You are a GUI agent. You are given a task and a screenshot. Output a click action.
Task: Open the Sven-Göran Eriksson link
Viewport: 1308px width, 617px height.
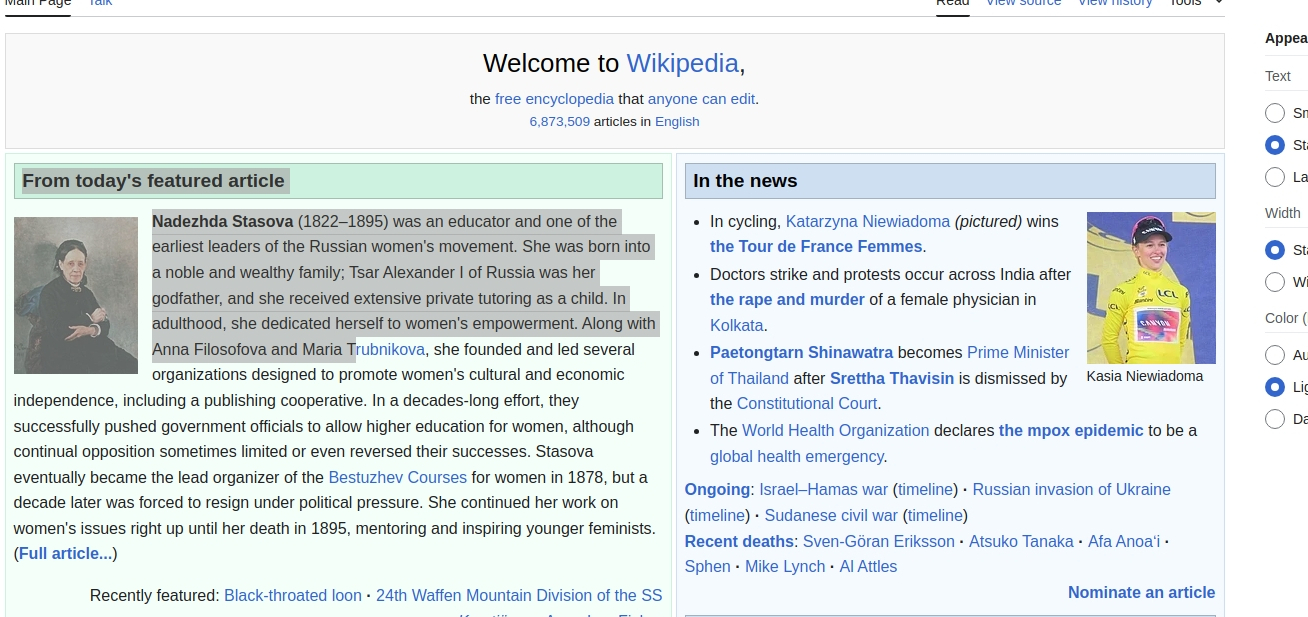tap(878, 541)
